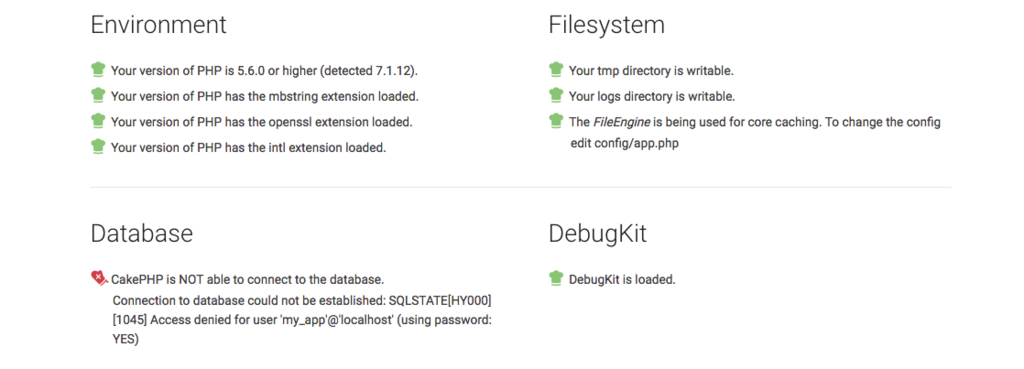Click the chef hat icon beside FileEngine caching line
The height and width of the screenshot is (369, 1024).
[x=556, y=120]
